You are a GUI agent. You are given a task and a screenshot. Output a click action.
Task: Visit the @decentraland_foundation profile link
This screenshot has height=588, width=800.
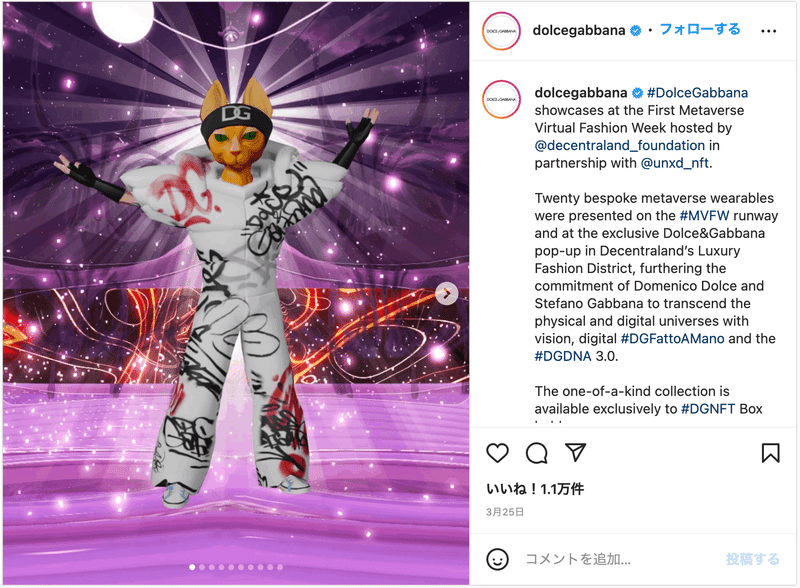point(619,145)
